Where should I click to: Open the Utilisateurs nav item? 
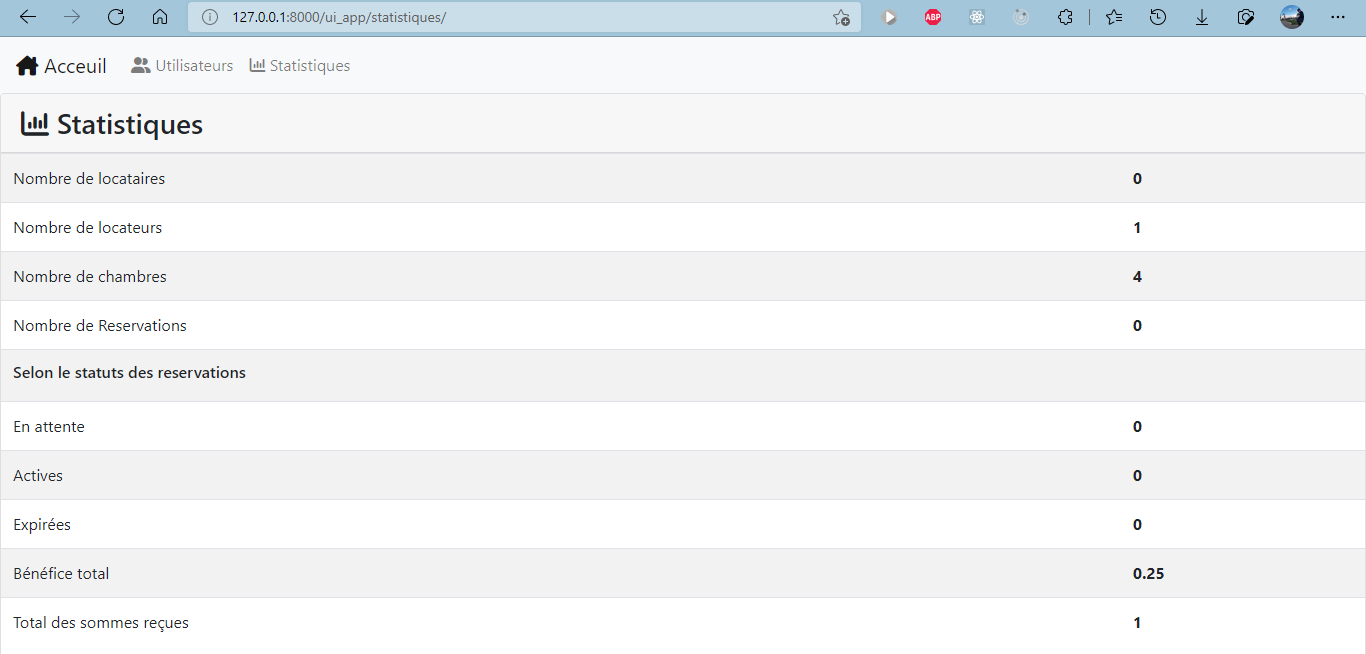tap(182, 66)
